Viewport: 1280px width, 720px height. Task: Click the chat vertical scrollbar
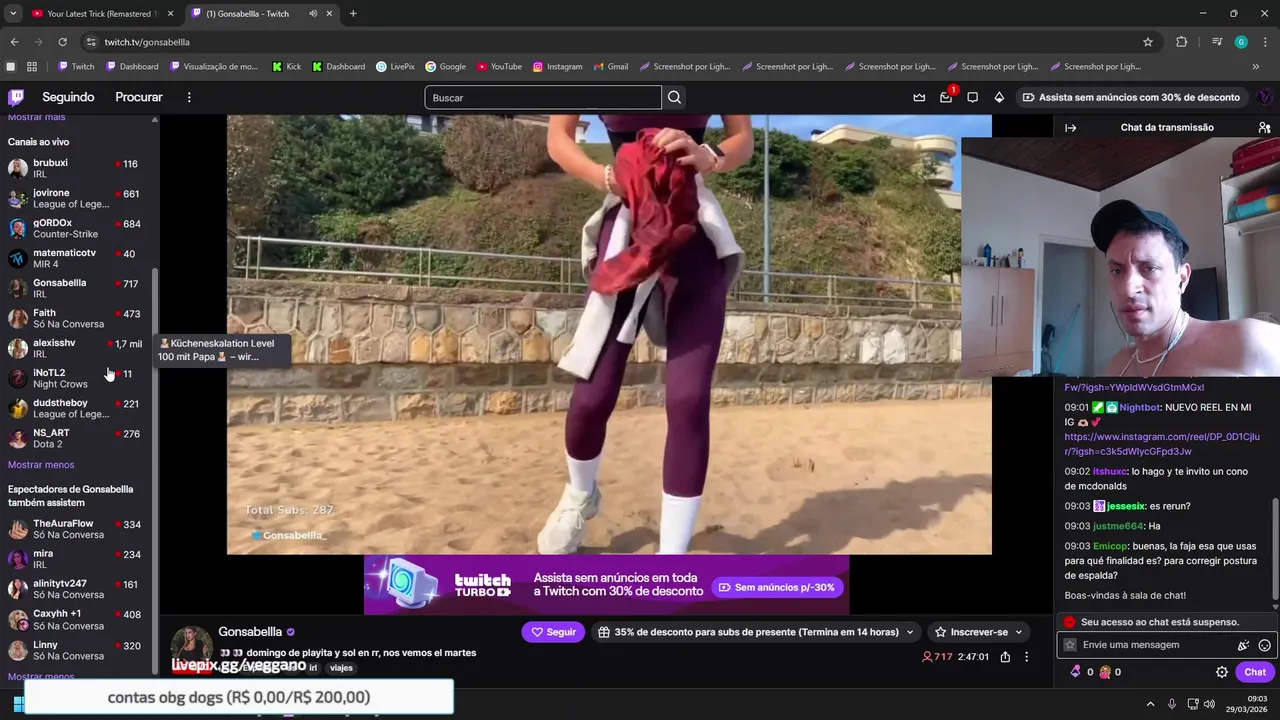1274,550
